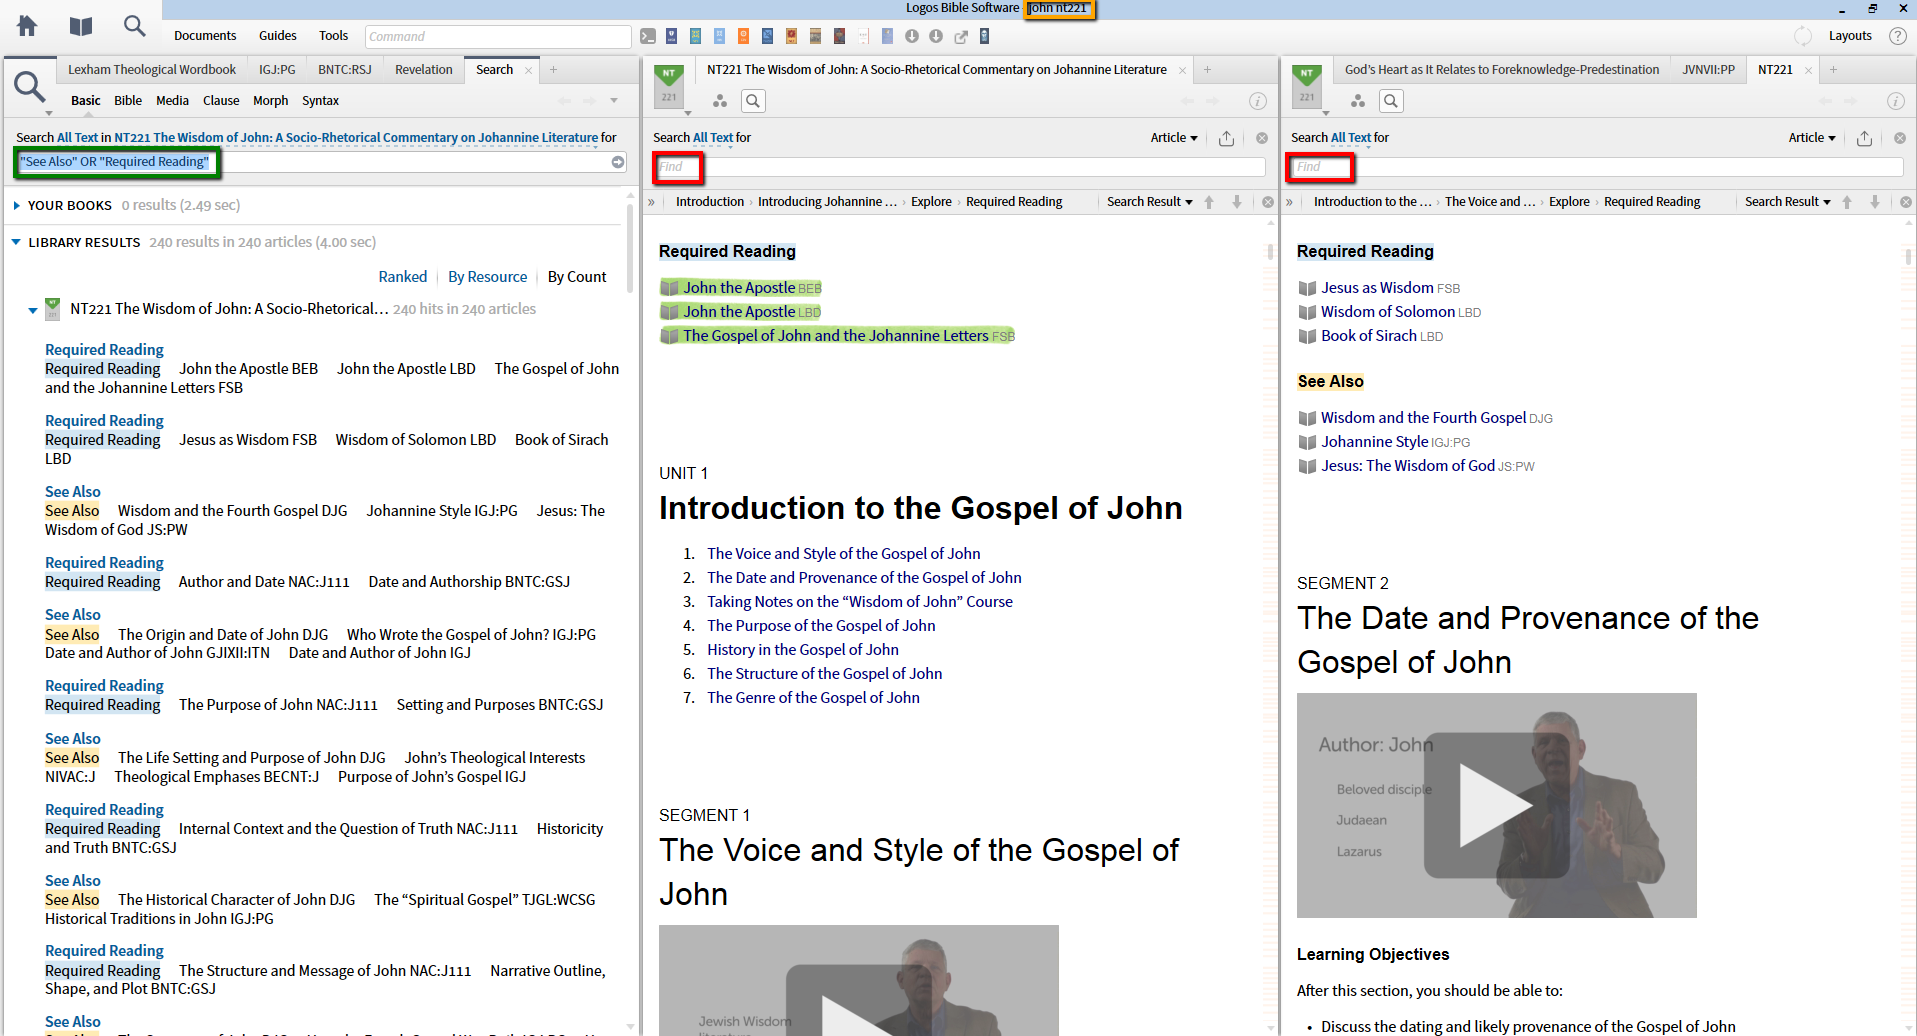Click the magnifier Search icon in top toolbar

point(134,26)
